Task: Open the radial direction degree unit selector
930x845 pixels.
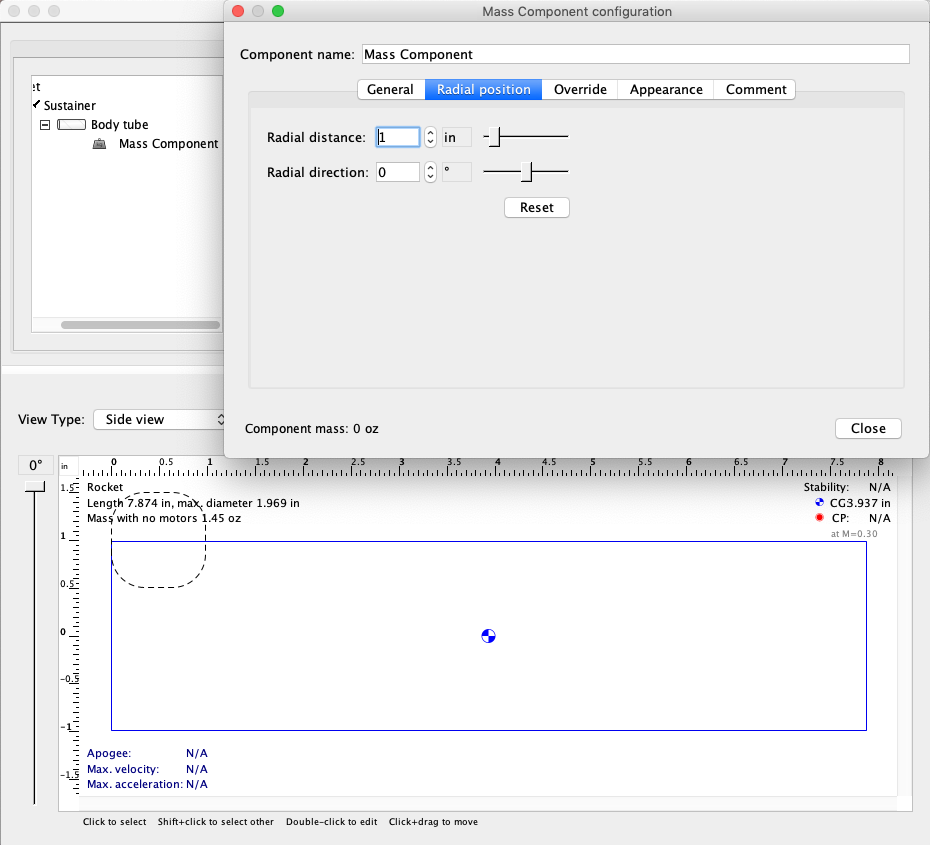Action: 456,171
